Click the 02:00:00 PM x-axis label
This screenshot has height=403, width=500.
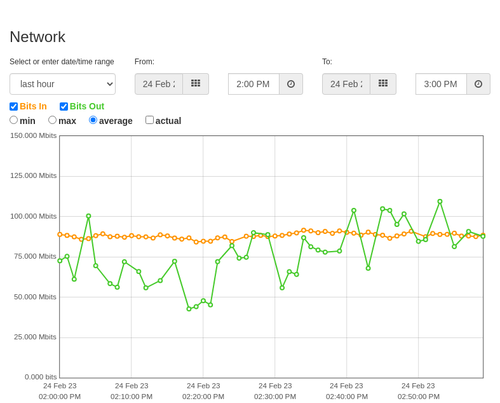pos(60,397)
